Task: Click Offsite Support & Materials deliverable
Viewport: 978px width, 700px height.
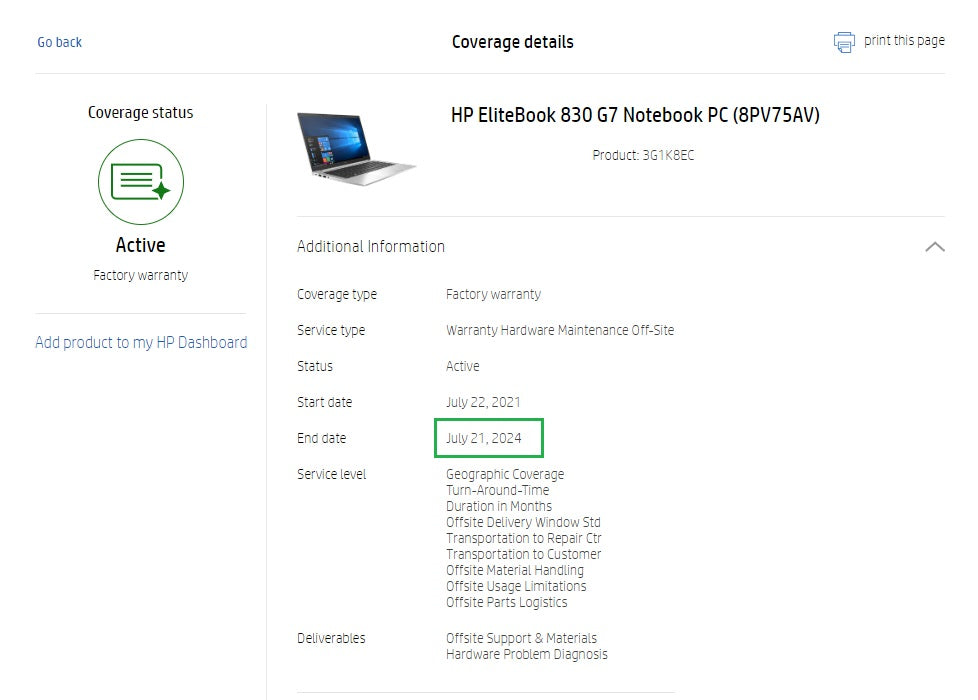Action: [x=521, y=638]
